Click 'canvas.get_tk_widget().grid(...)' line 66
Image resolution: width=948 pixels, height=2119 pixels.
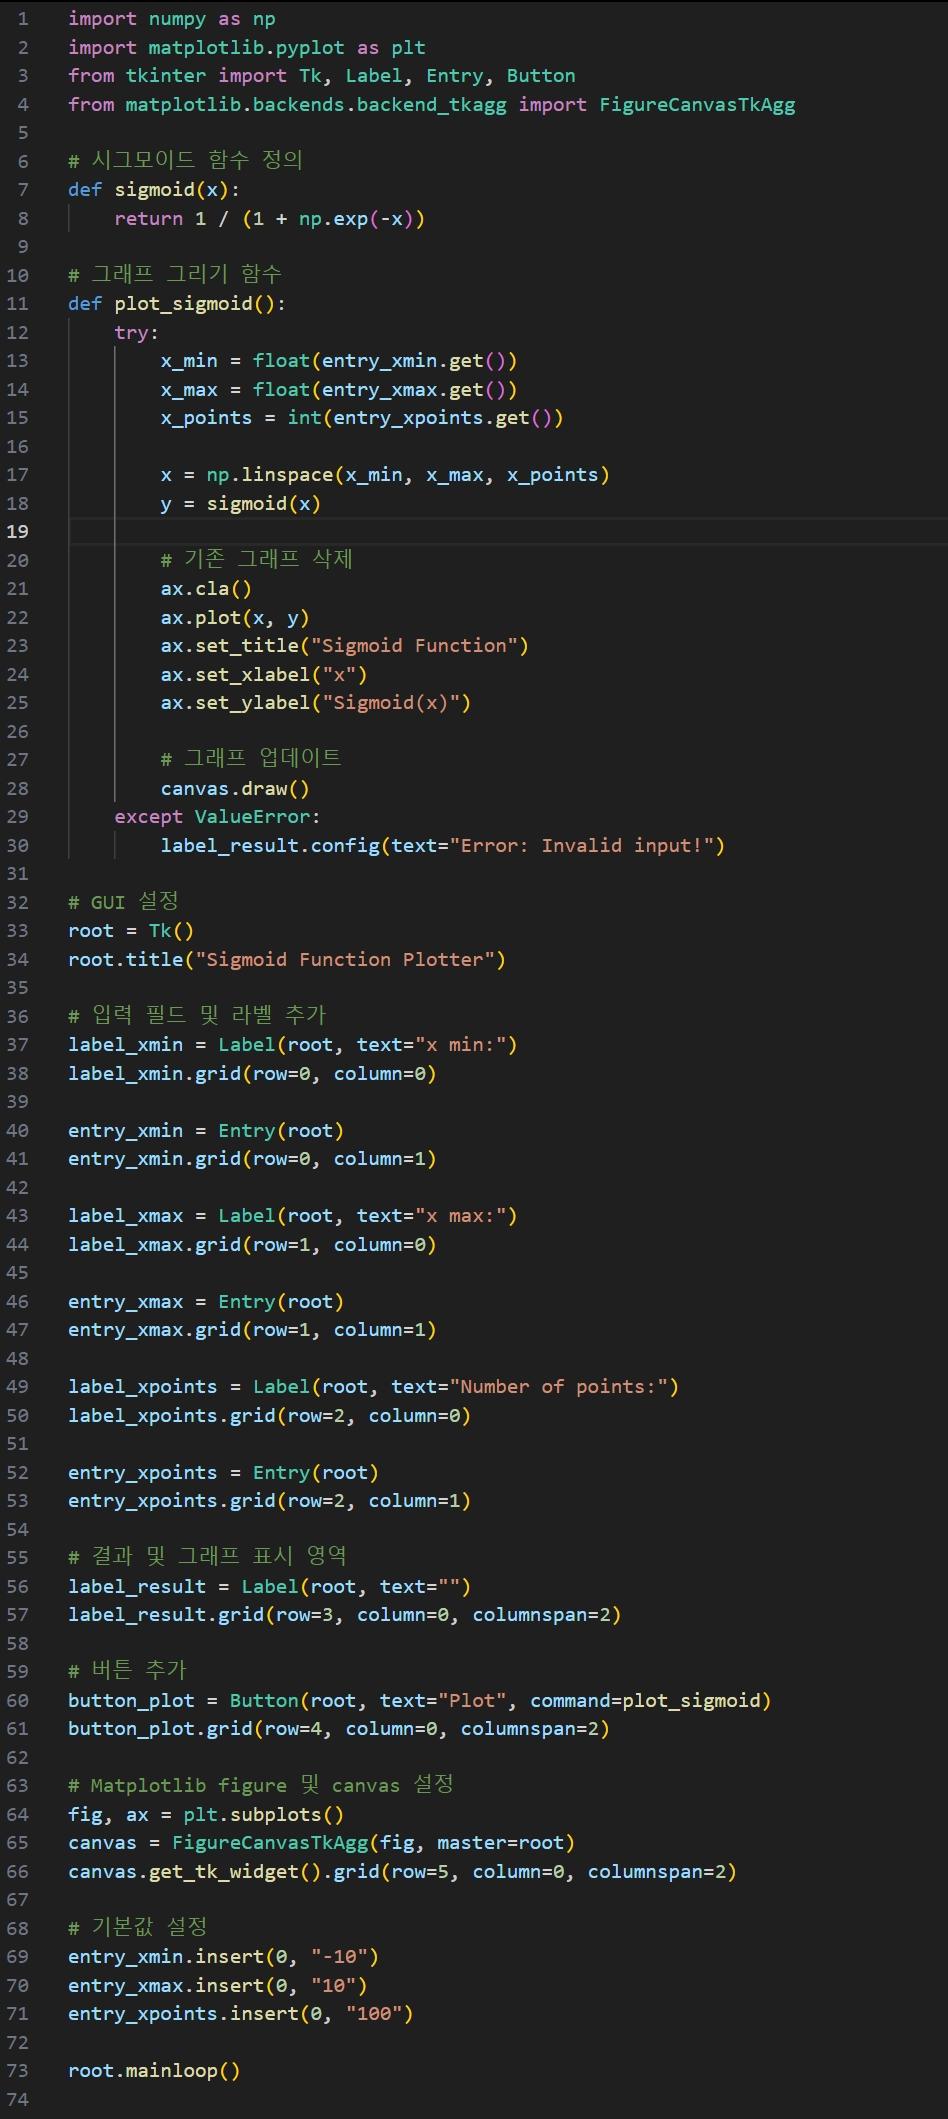click(x=403, y=1871)
